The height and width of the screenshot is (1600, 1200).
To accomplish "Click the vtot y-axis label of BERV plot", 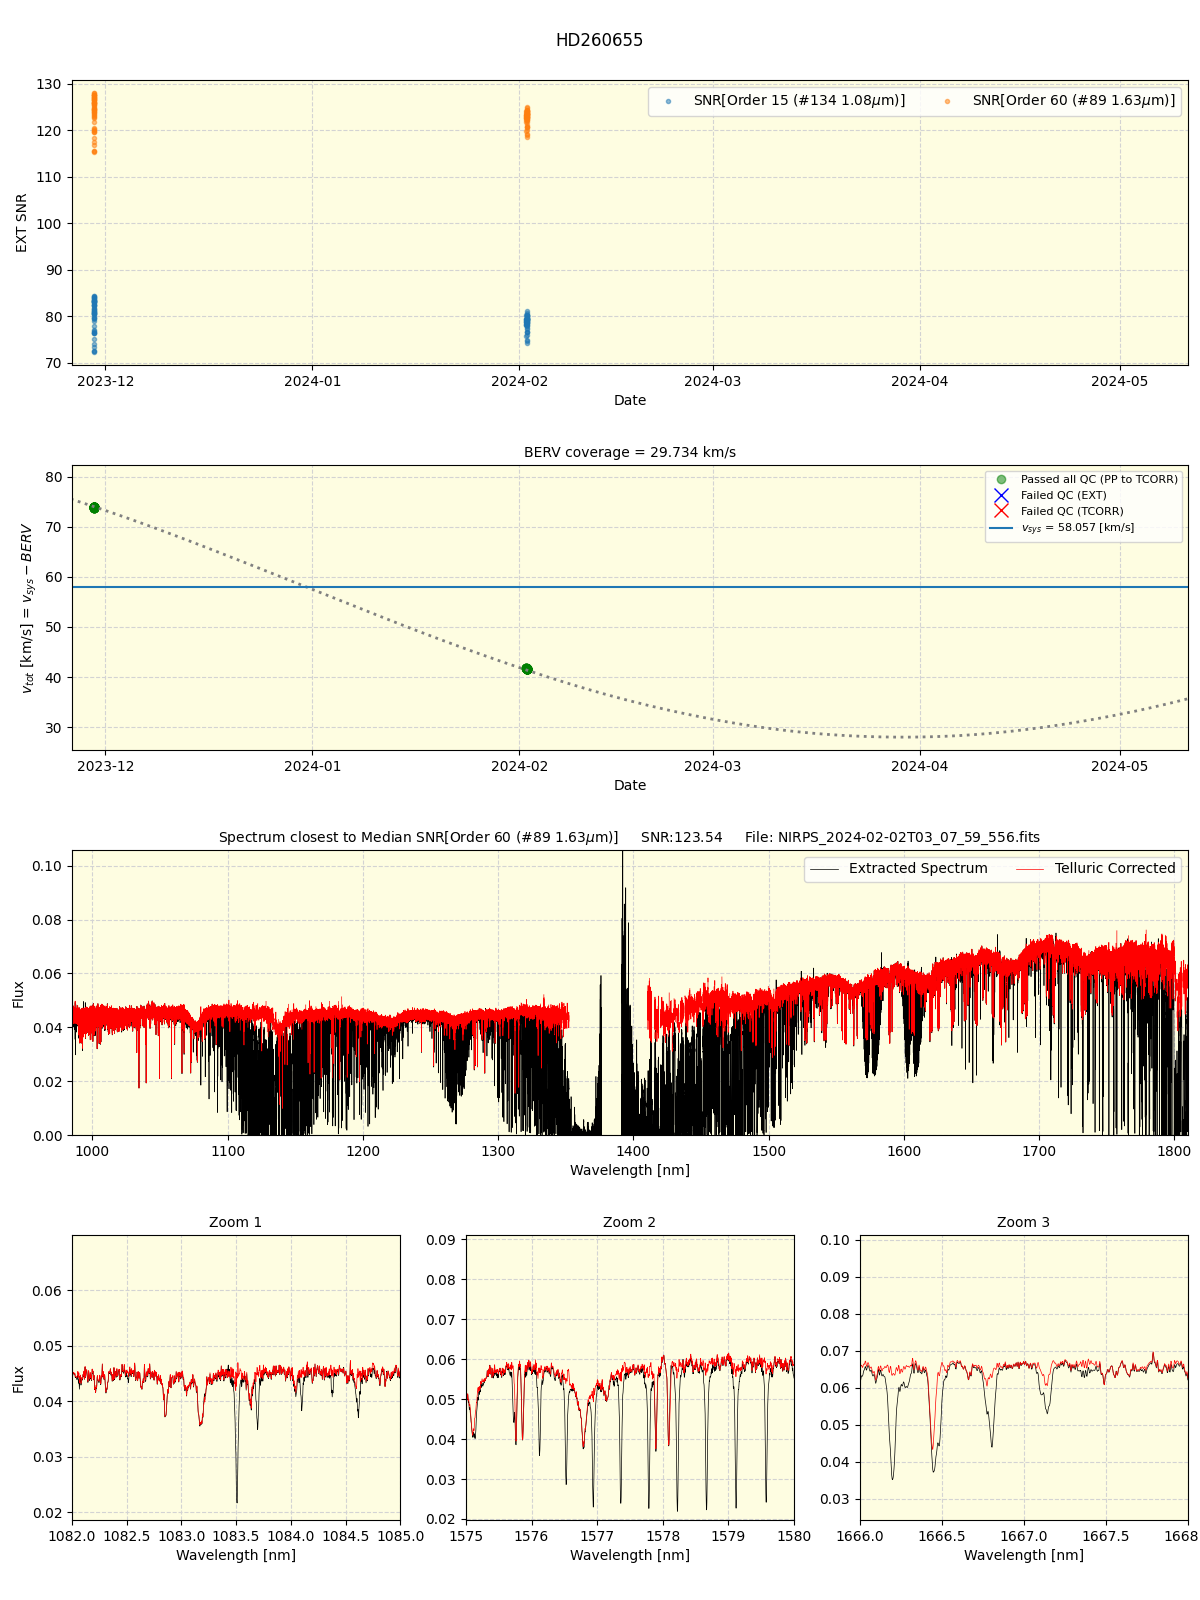I will tap(27, 608).
